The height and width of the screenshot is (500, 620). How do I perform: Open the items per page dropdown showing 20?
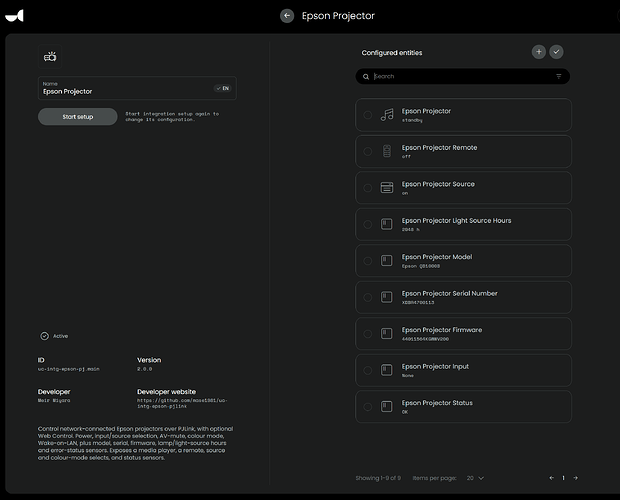click(x=475, y=478)
